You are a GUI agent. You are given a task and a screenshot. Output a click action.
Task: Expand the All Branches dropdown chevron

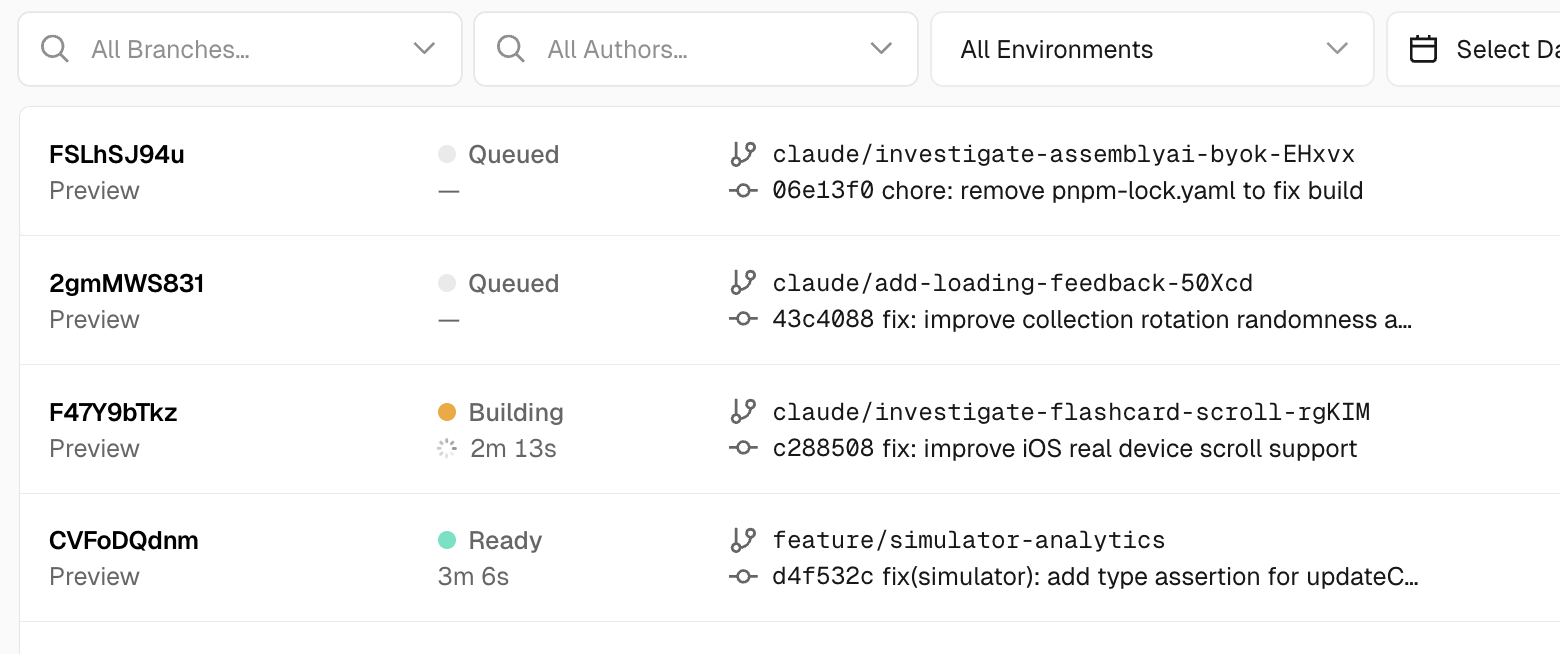(424, 49)
